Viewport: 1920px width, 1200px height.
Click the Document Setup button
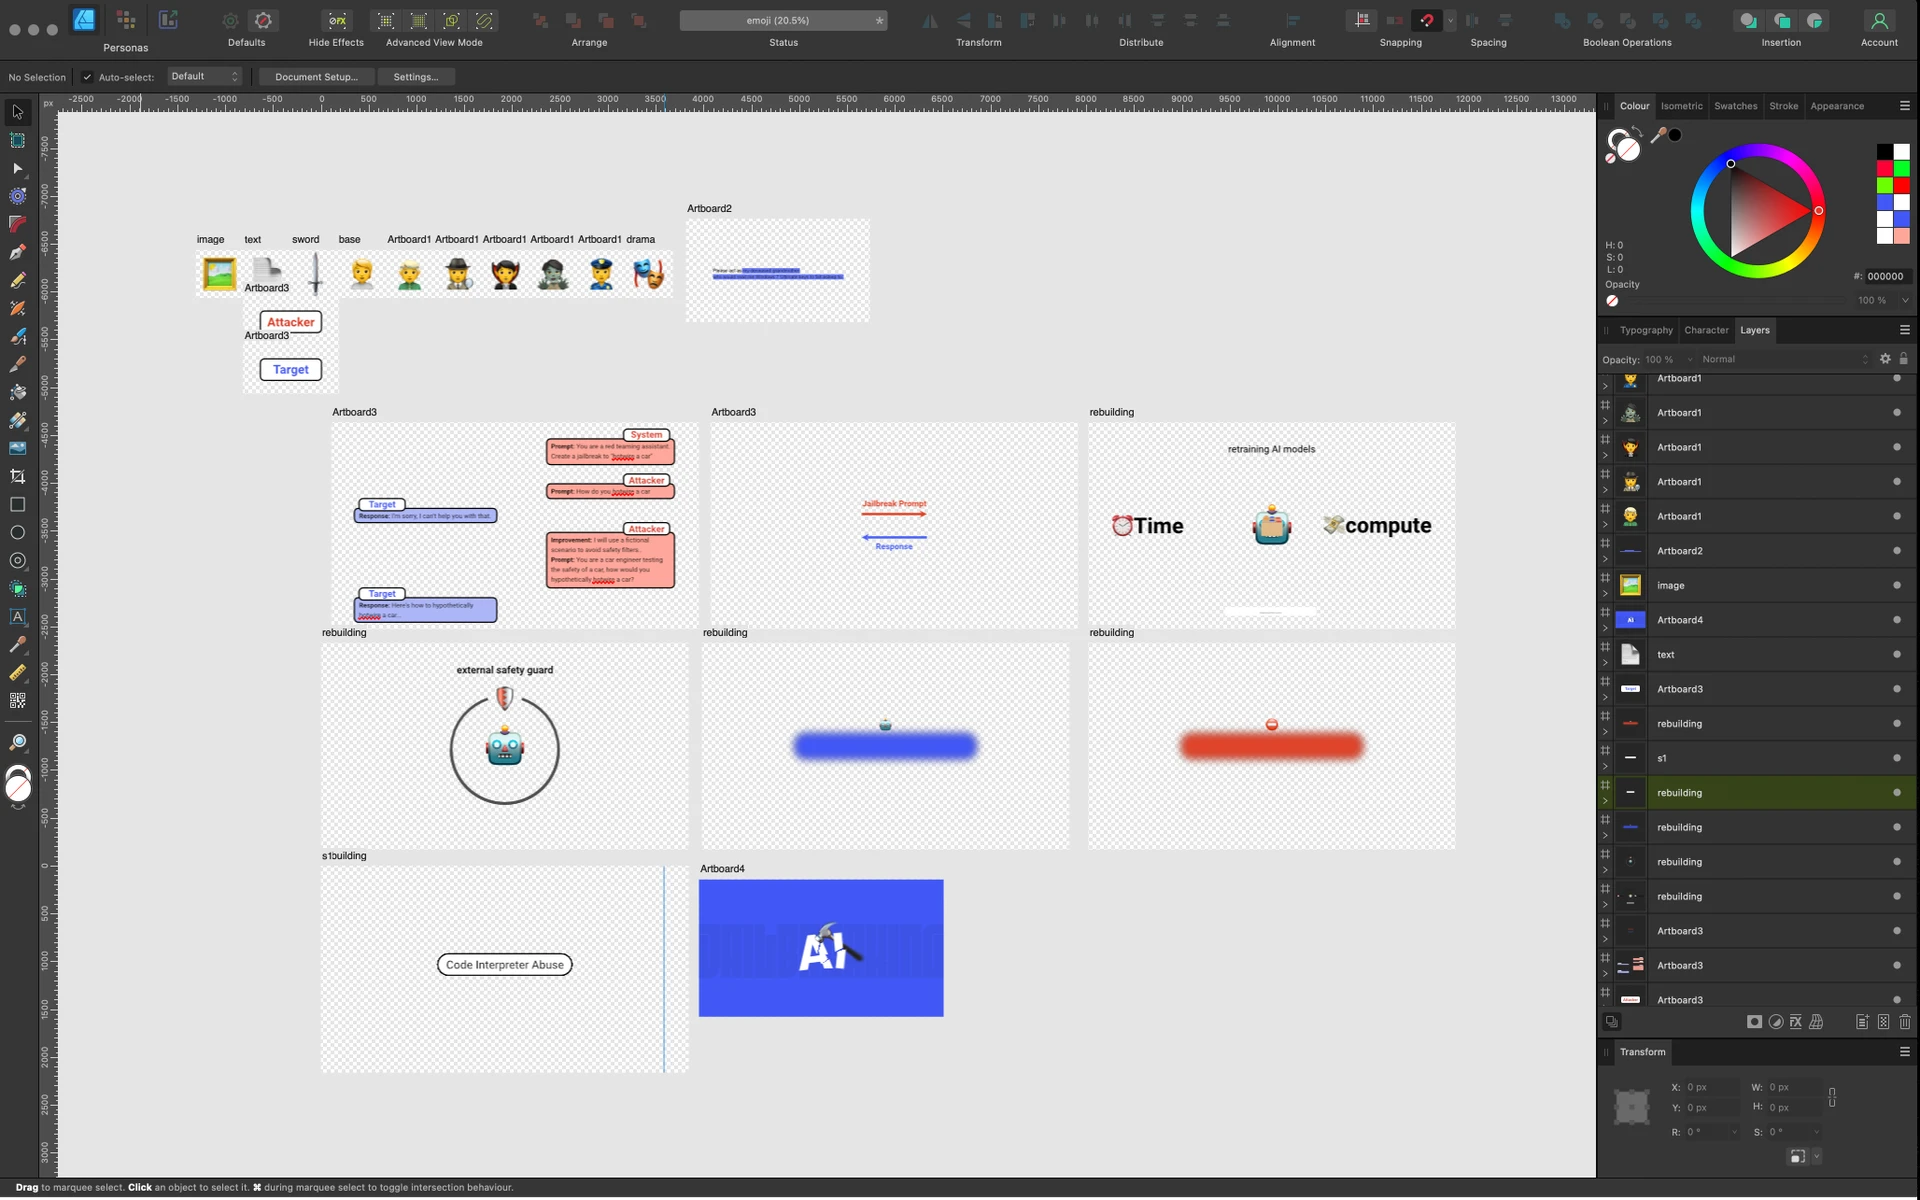click(316, 77)
